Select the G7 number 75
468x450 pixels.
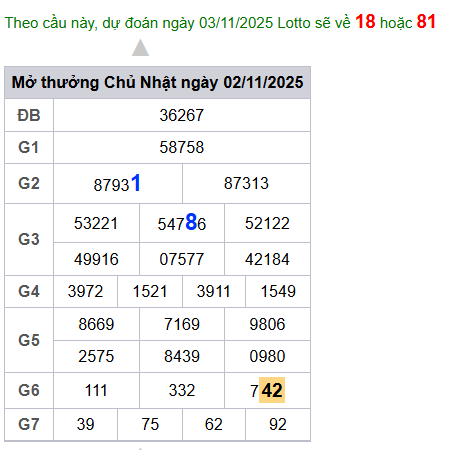(150, 424)
